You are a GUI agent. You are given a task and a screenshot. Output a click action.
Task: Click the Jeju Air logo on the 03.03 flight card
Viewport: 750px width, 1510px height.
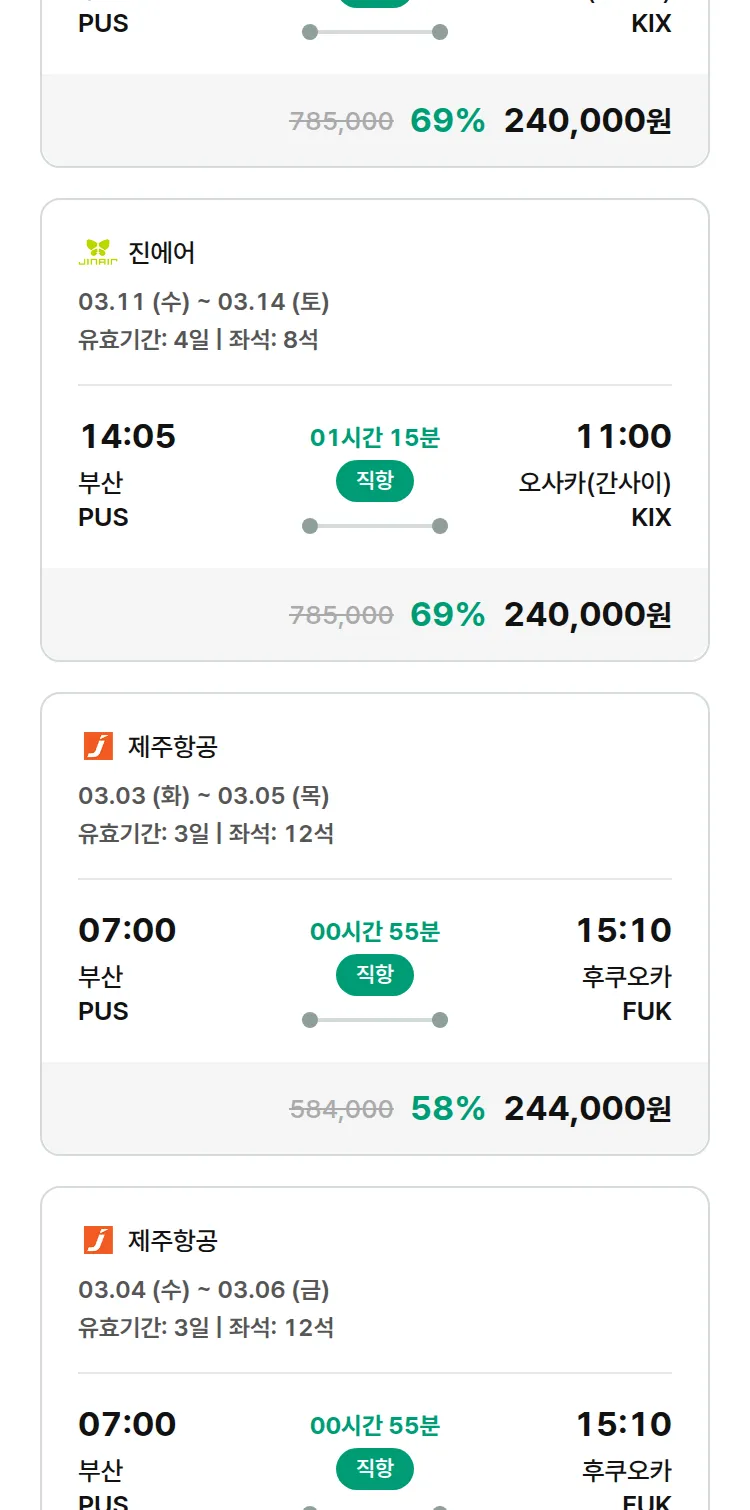[98, 746]
